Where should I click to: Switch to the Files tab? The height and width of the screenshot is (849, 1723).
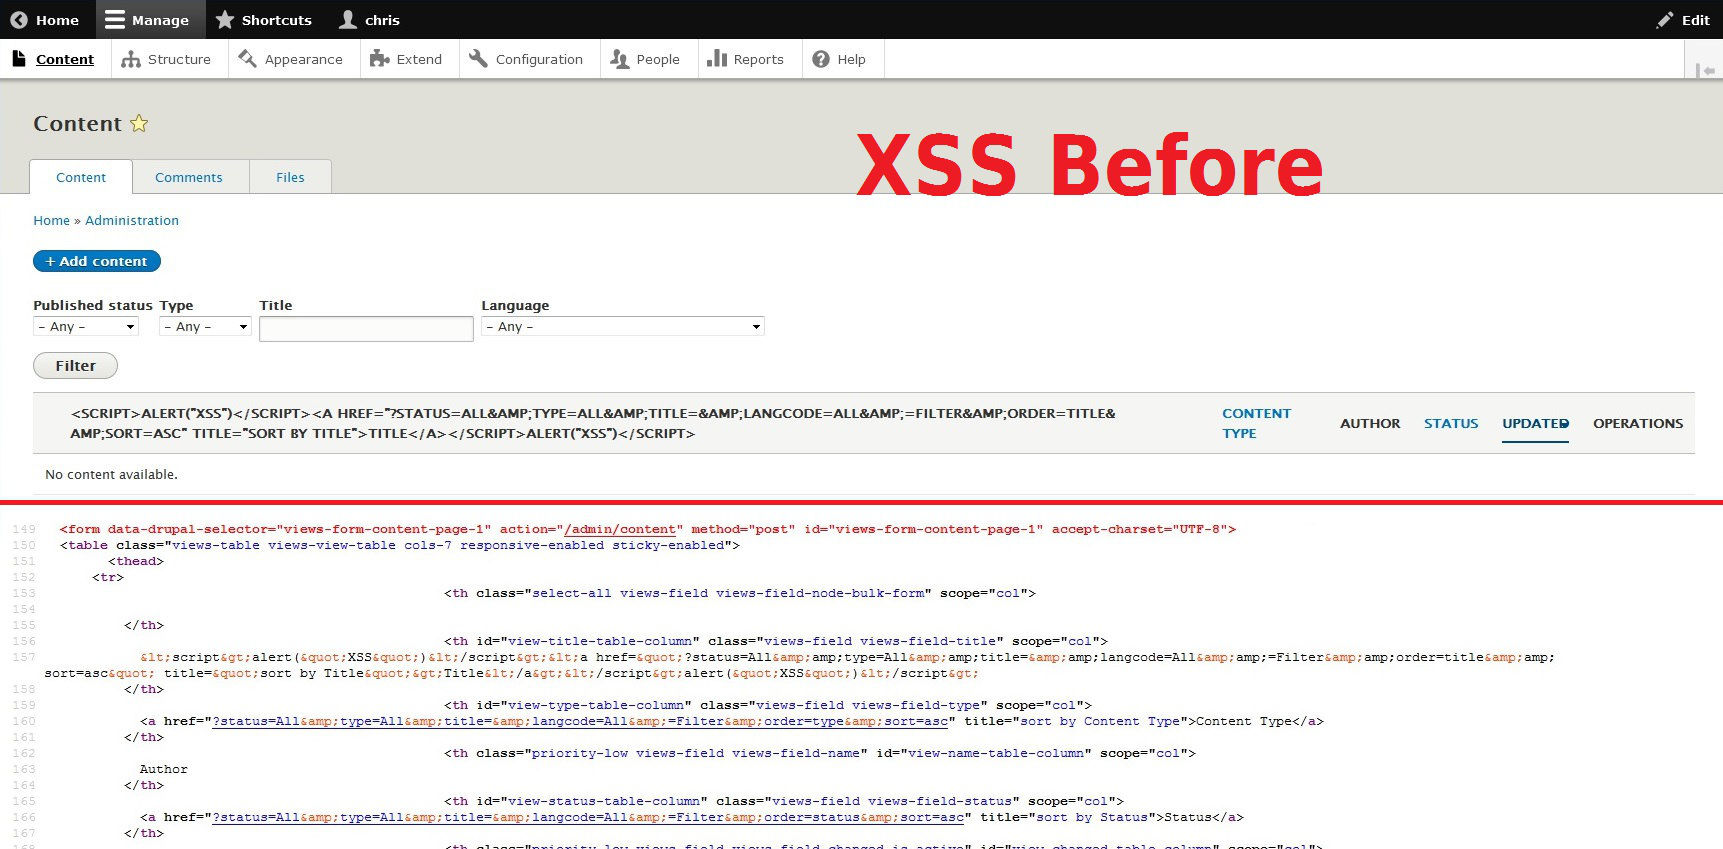tap(290, 177)
